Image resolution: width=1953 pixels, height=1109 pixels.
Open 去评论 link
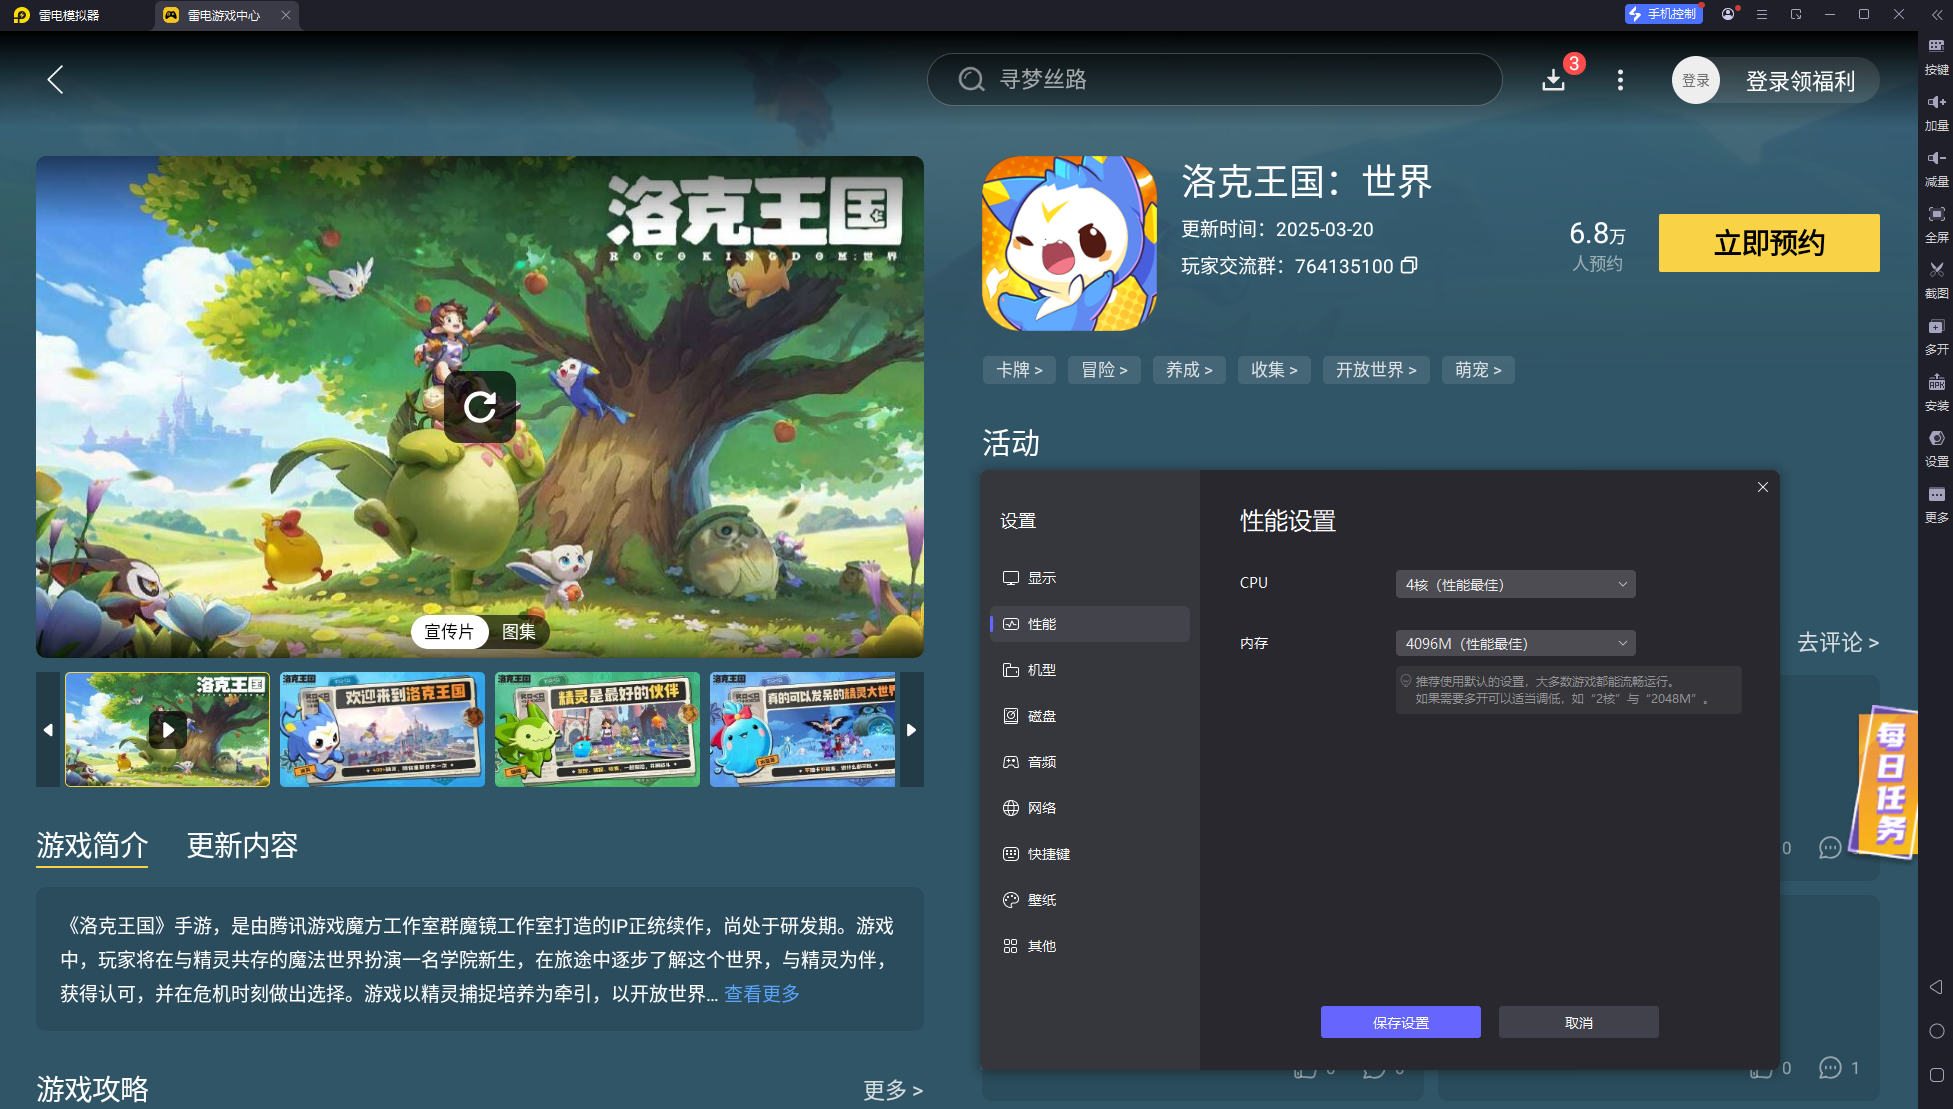tap(1838, 642)
